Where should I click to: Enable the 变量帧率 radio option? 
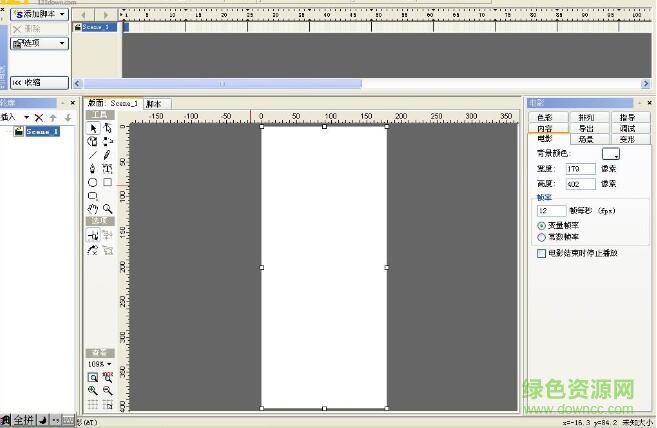tap(542, 226)
